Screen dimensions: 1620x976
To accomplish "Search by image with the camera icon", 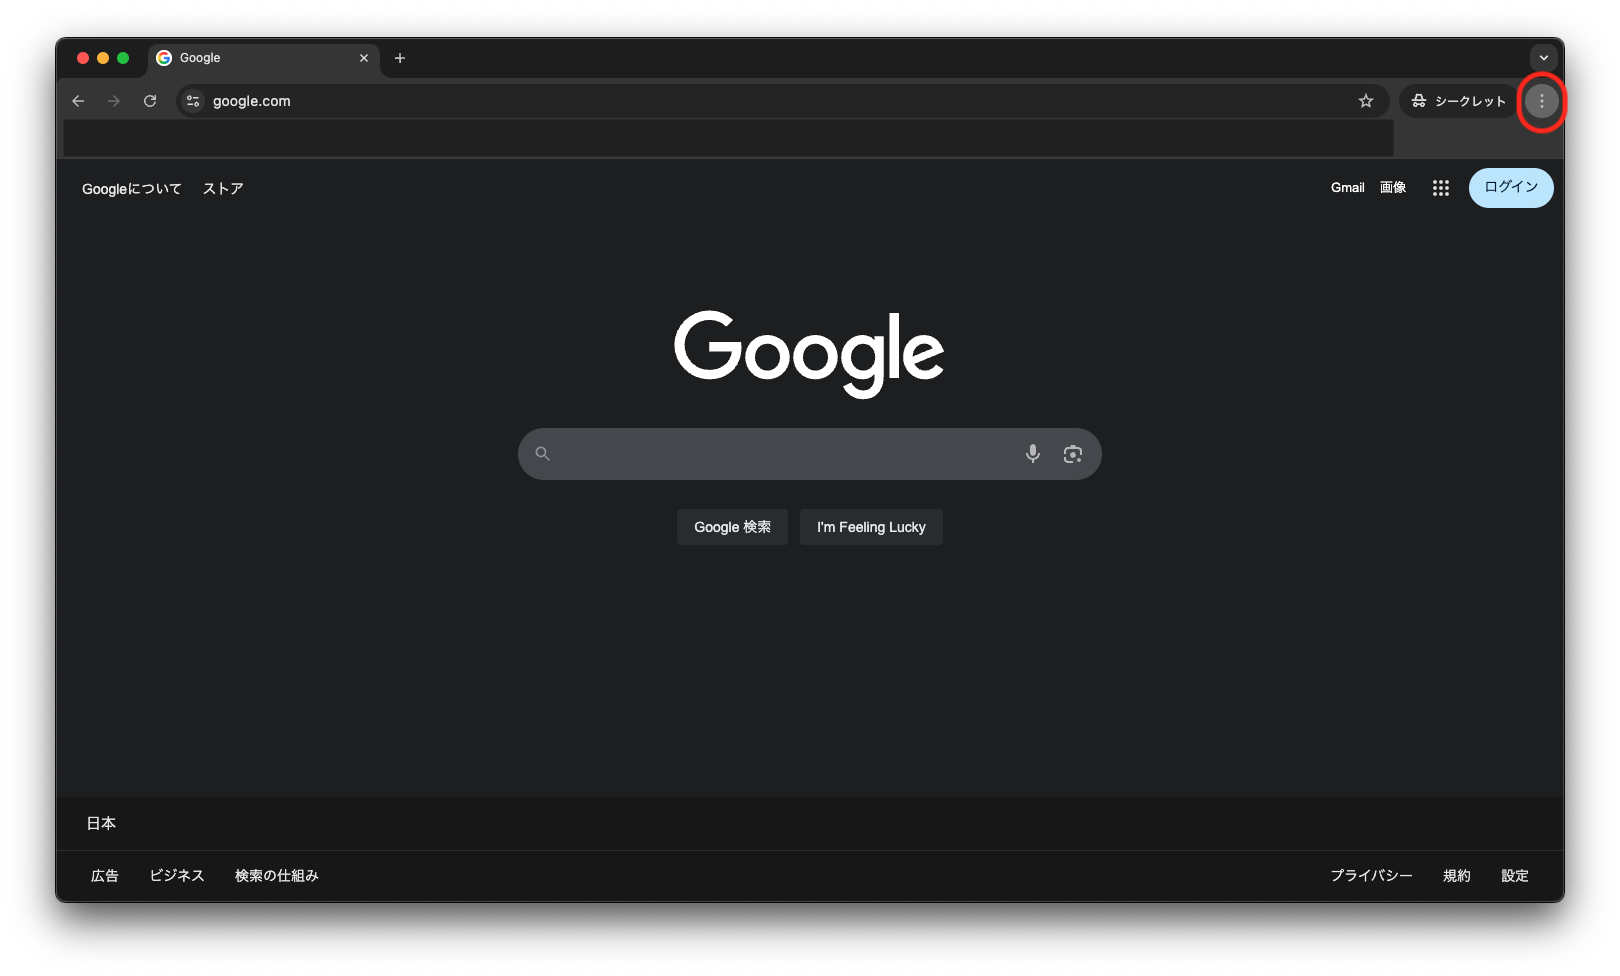I will pyautogui.click(x=1073, y=454).
